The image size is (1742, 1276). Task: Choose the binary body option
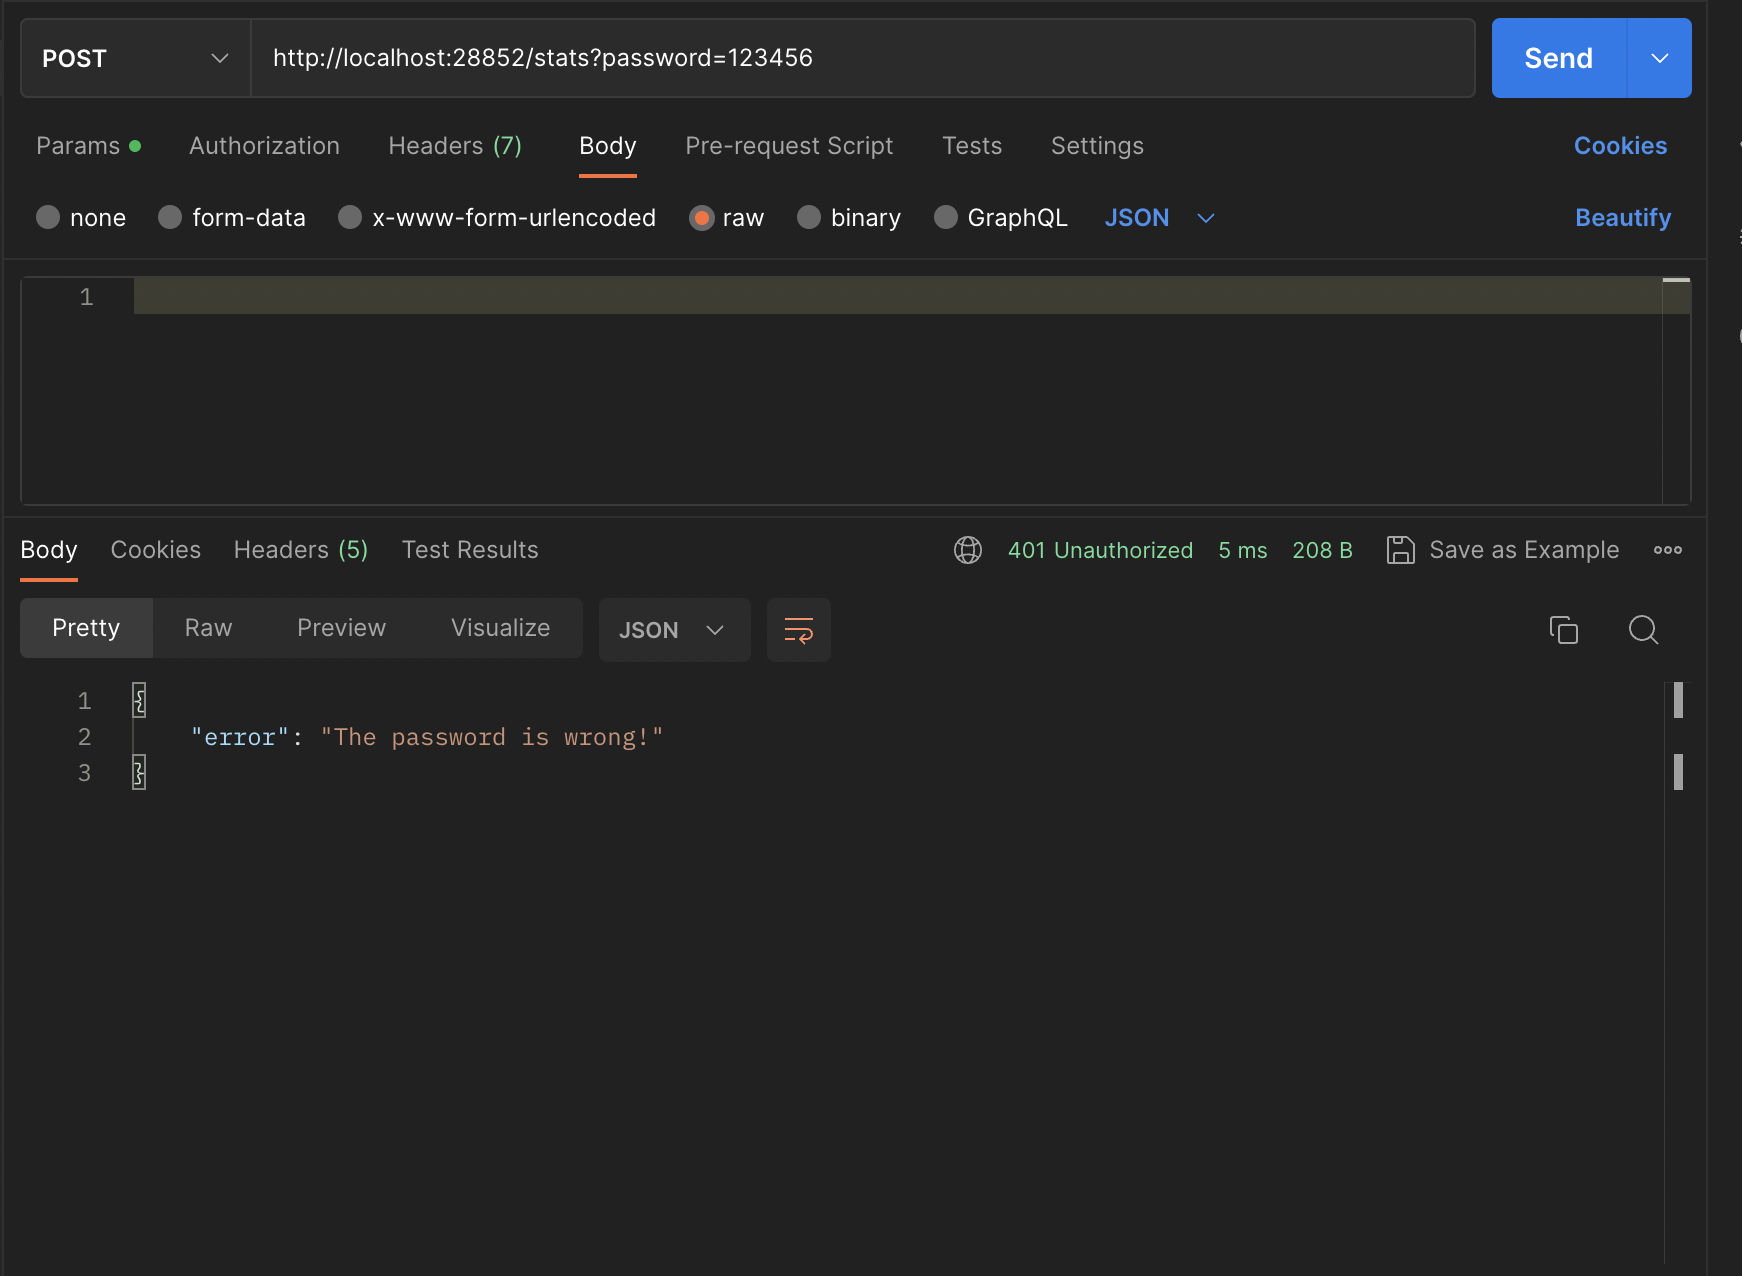[808, 217]
